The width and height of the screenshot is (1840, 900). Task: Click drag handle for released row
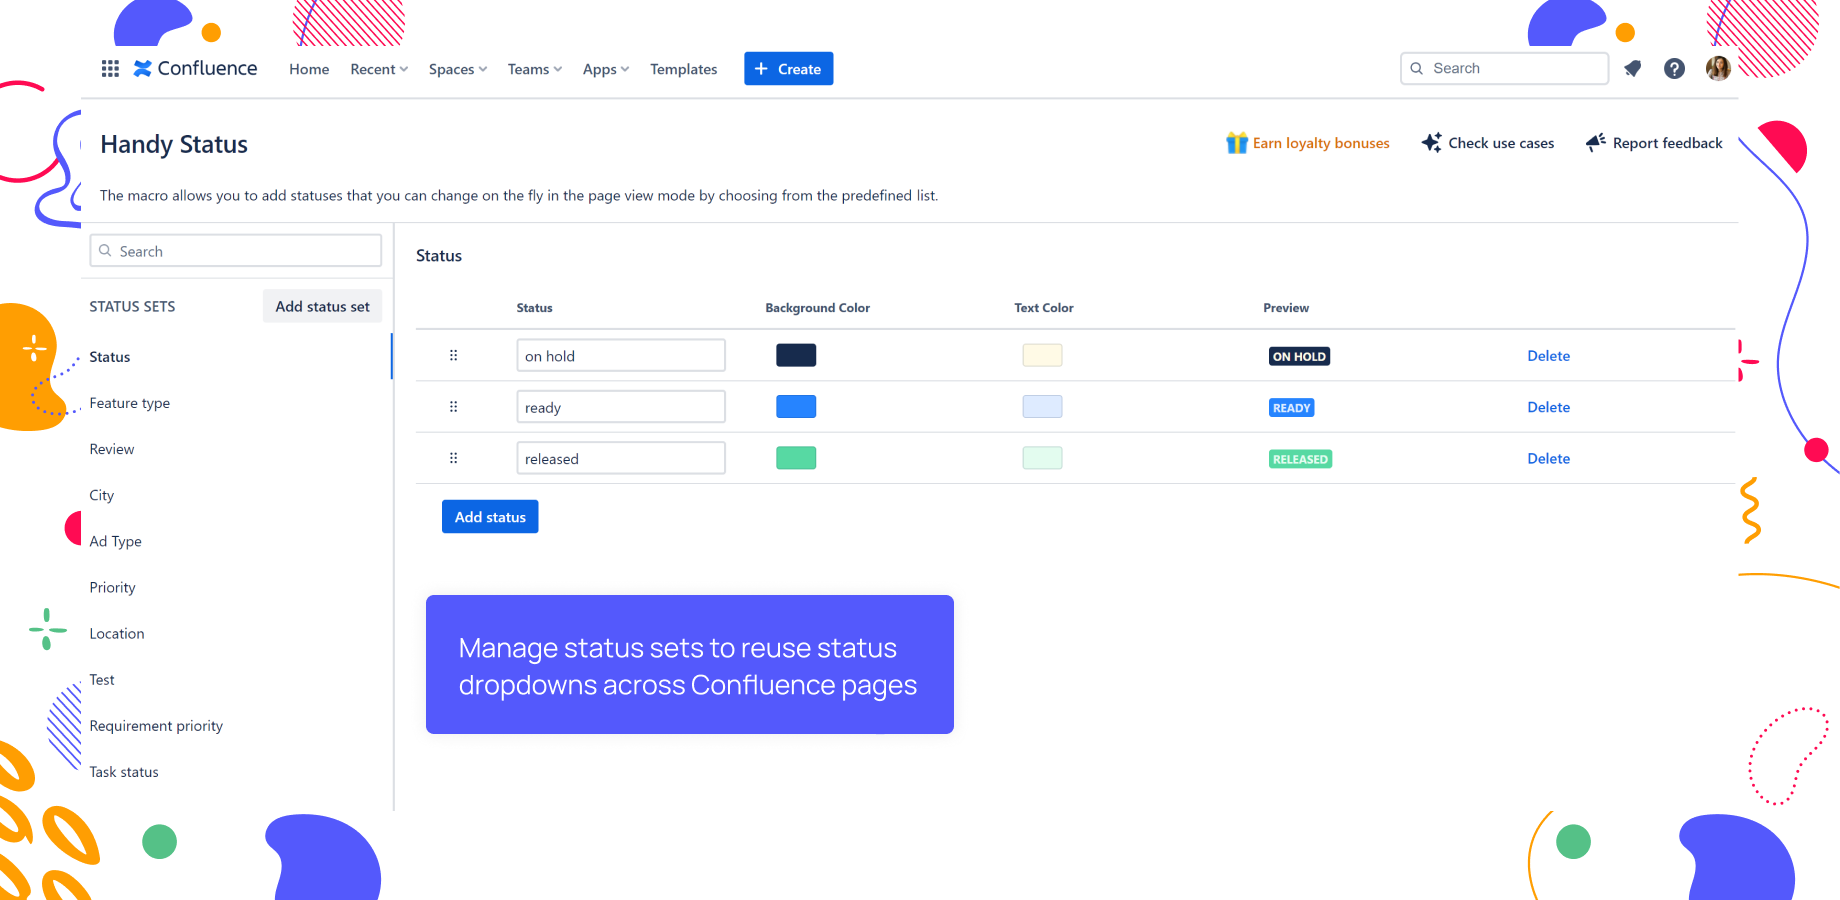point(453,458)
